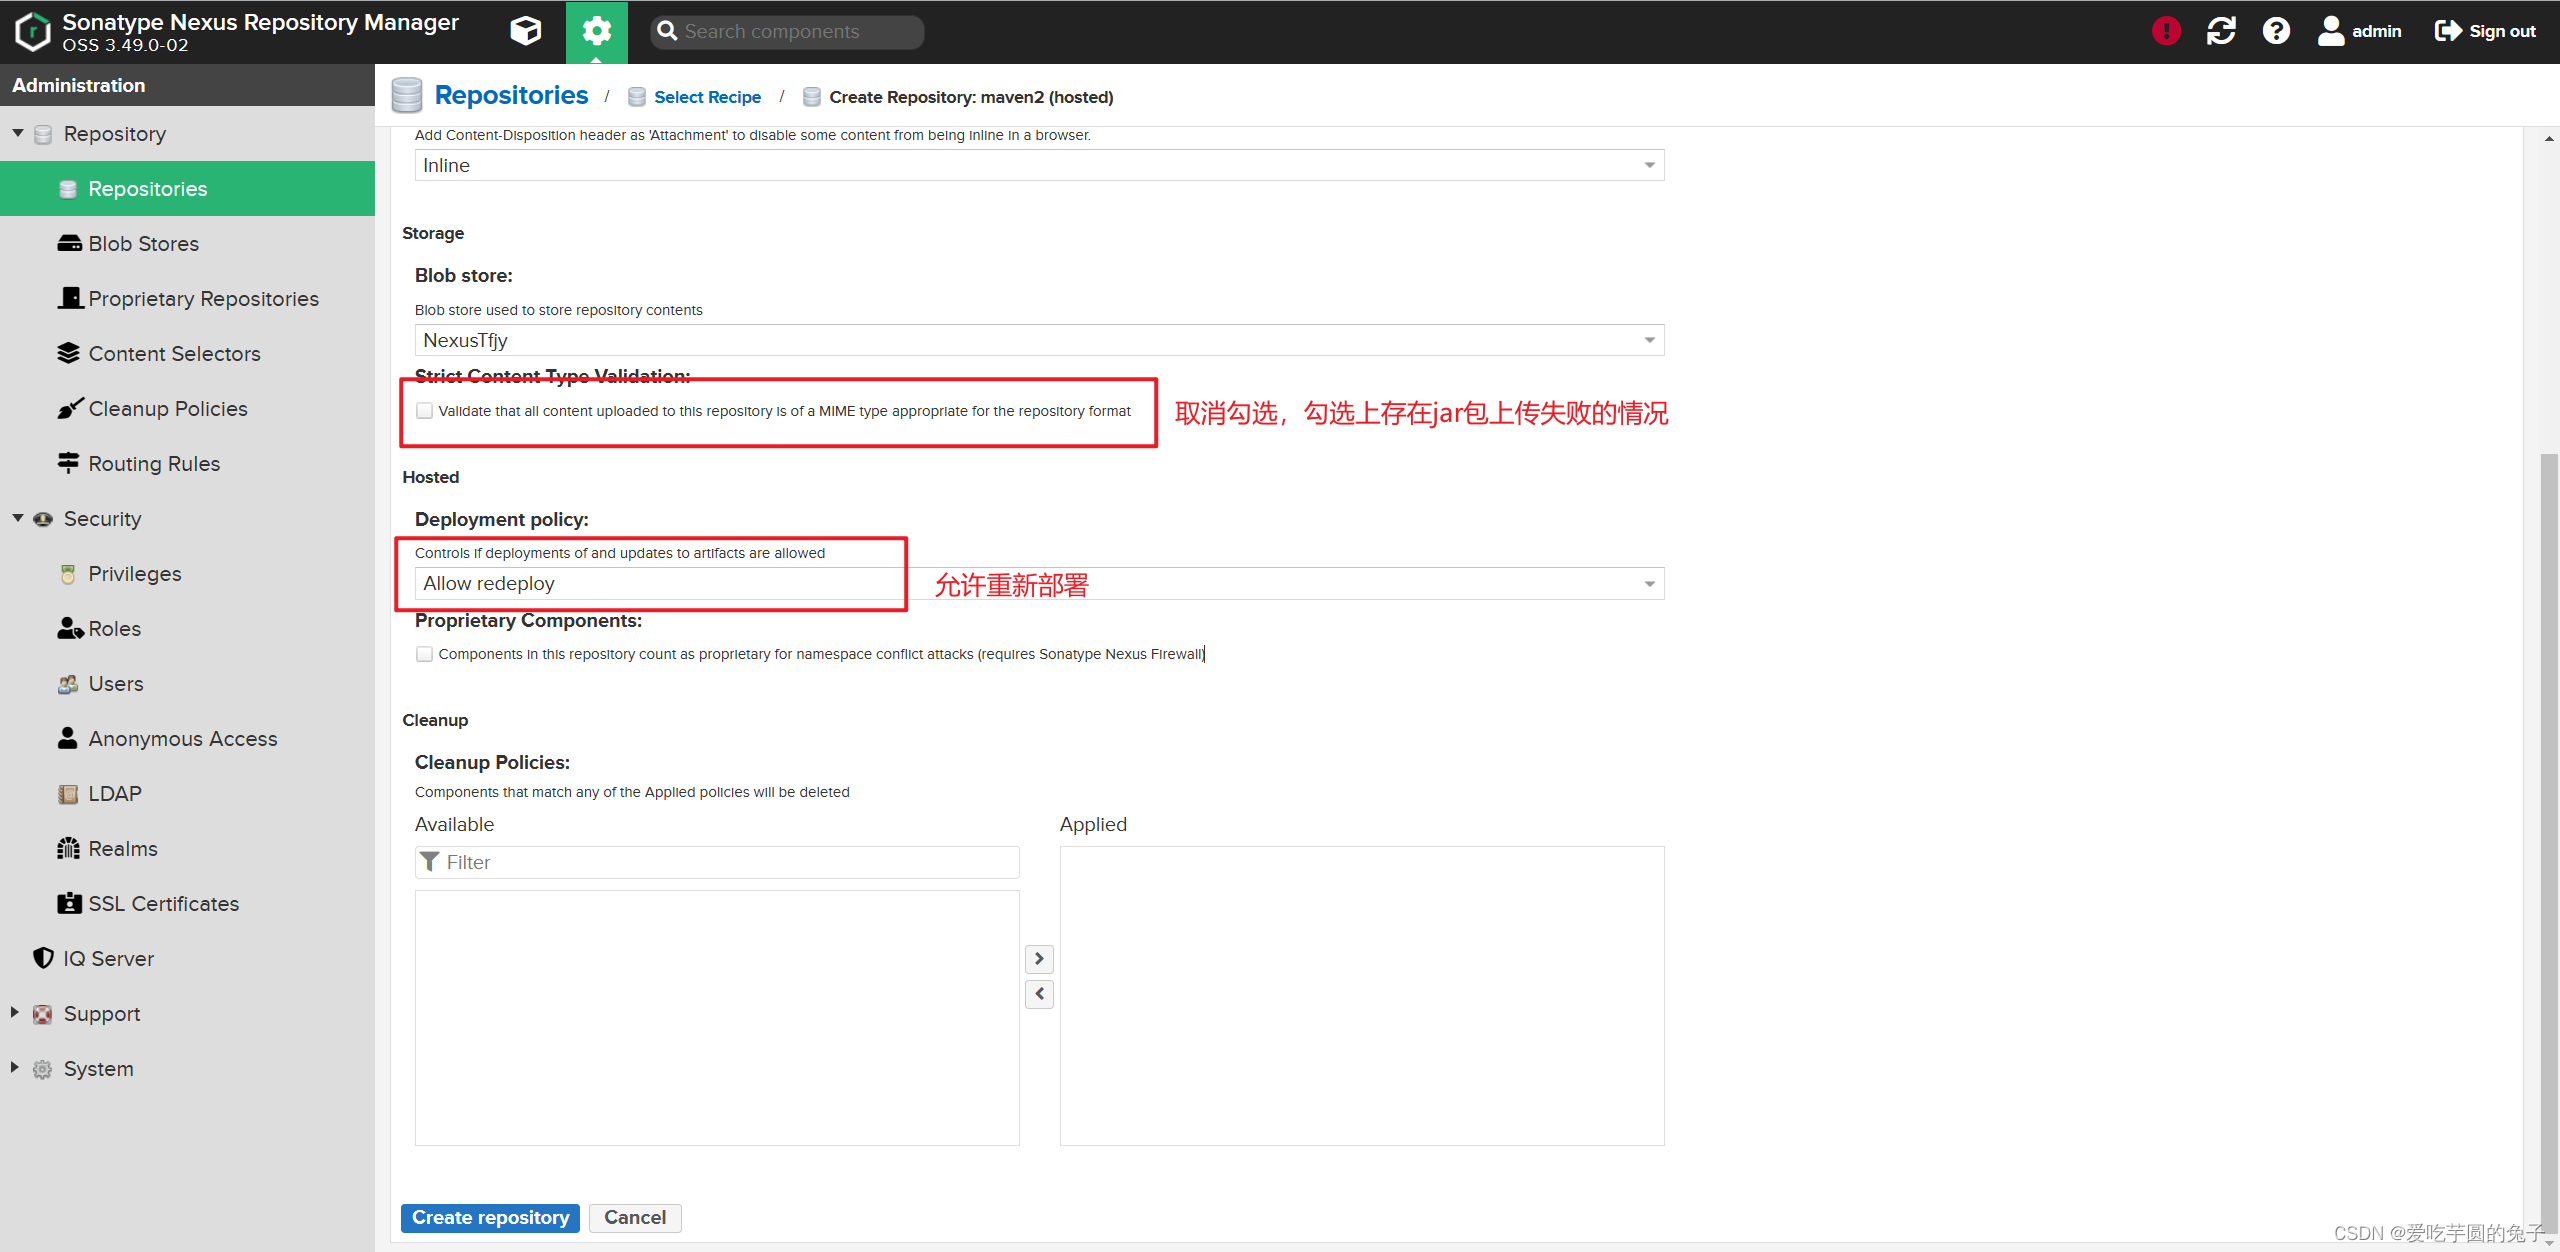Click the red system alert icon

click(x=2166, y=31)
